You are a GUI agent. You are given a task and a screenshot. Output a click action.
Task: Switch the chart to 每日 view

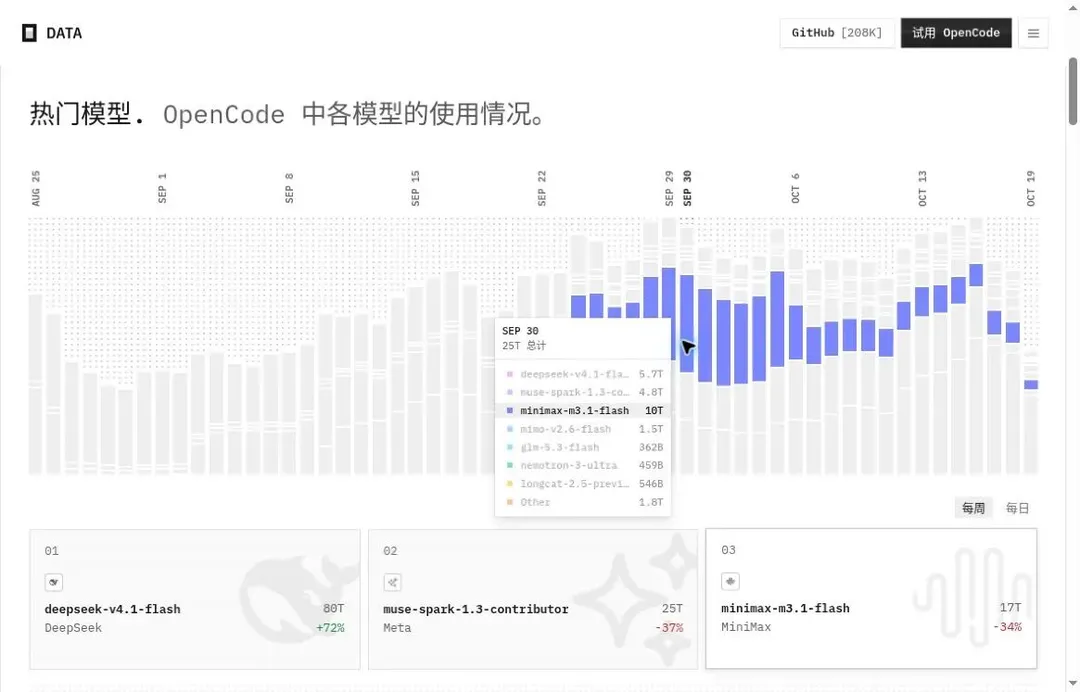tap(1017, 508)
